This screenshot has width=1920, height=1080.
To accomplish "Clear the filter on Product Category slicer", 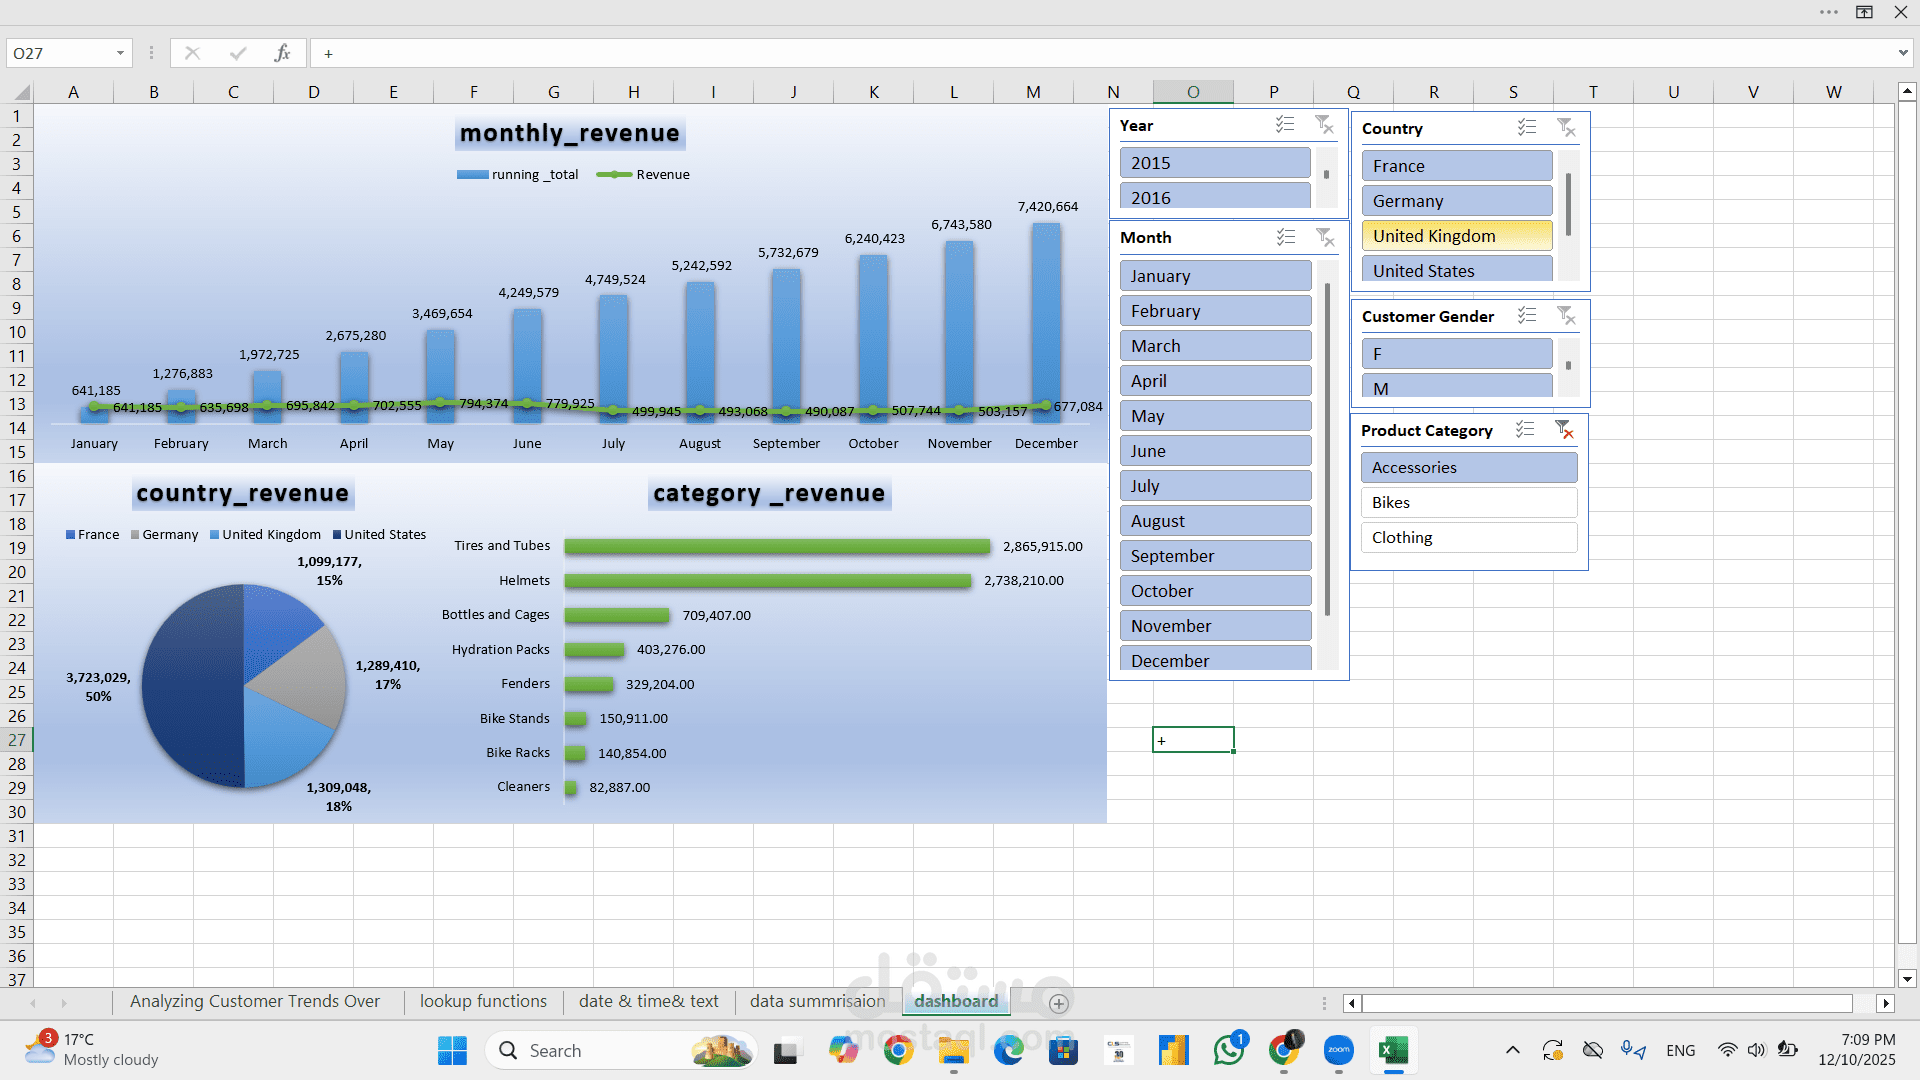I will pyautogui.click(x=1565, y=430).
